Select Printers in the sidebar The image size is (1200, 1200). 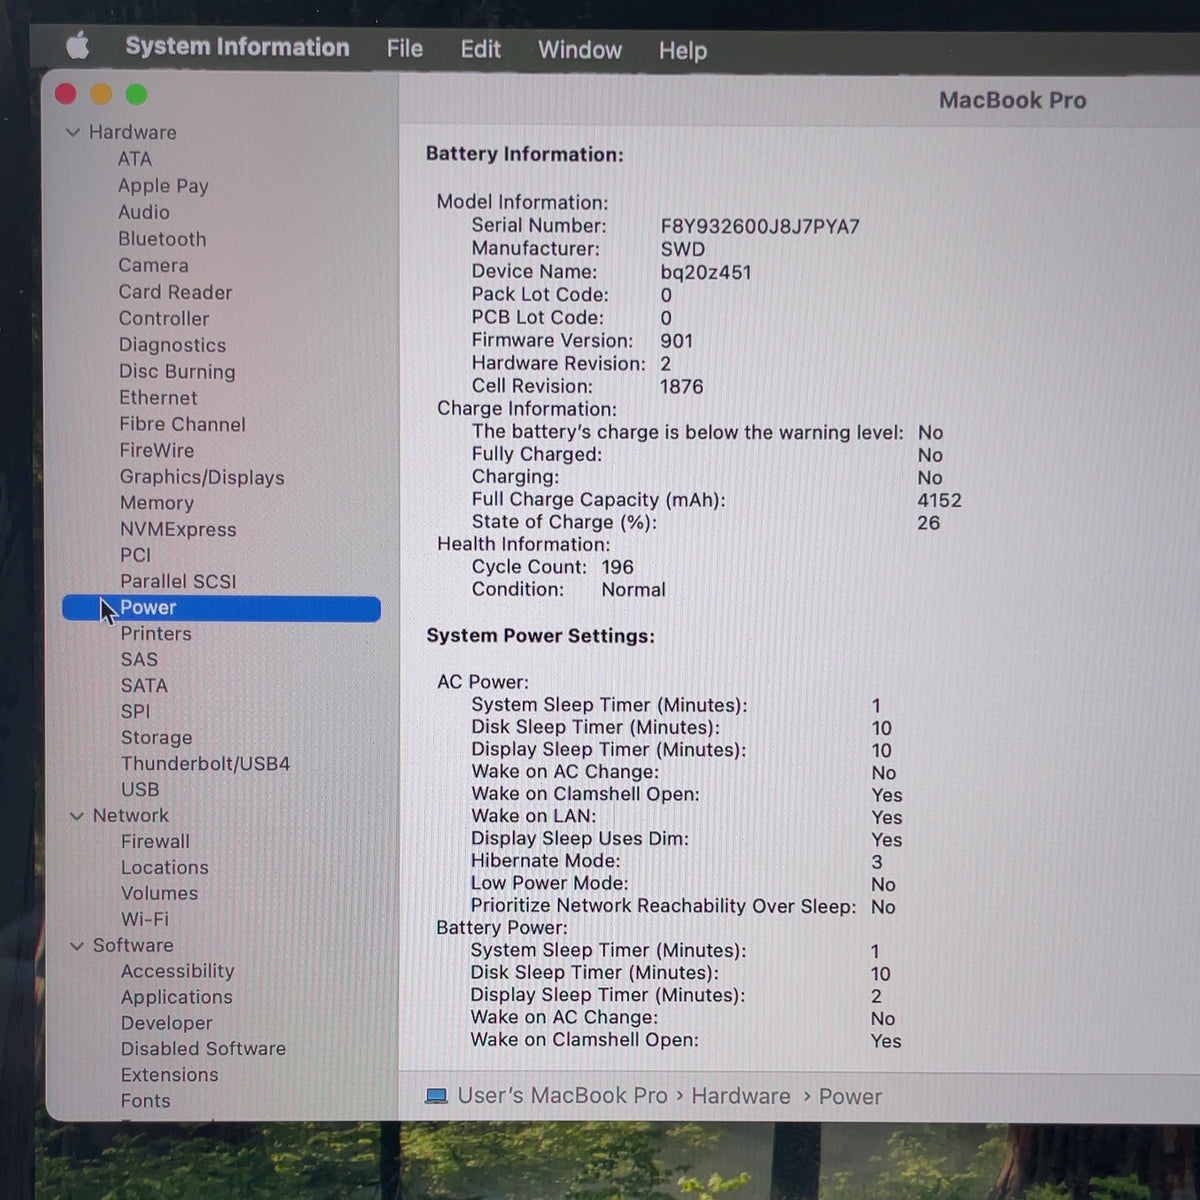click(x=156, y=634)
